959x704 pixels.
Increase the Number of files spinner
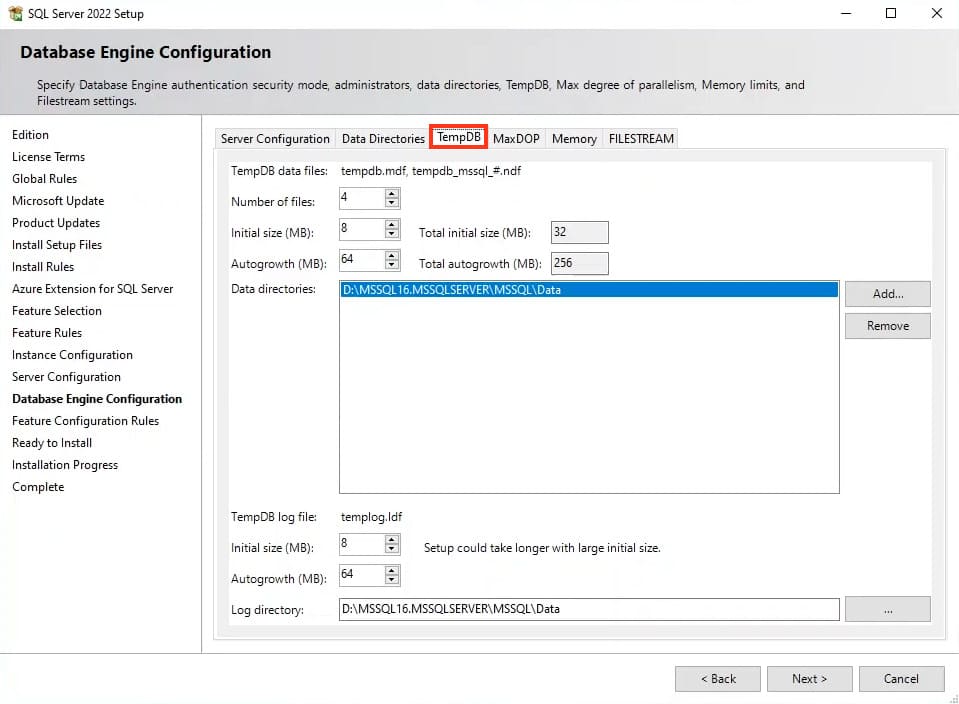[x=392, y=193]
